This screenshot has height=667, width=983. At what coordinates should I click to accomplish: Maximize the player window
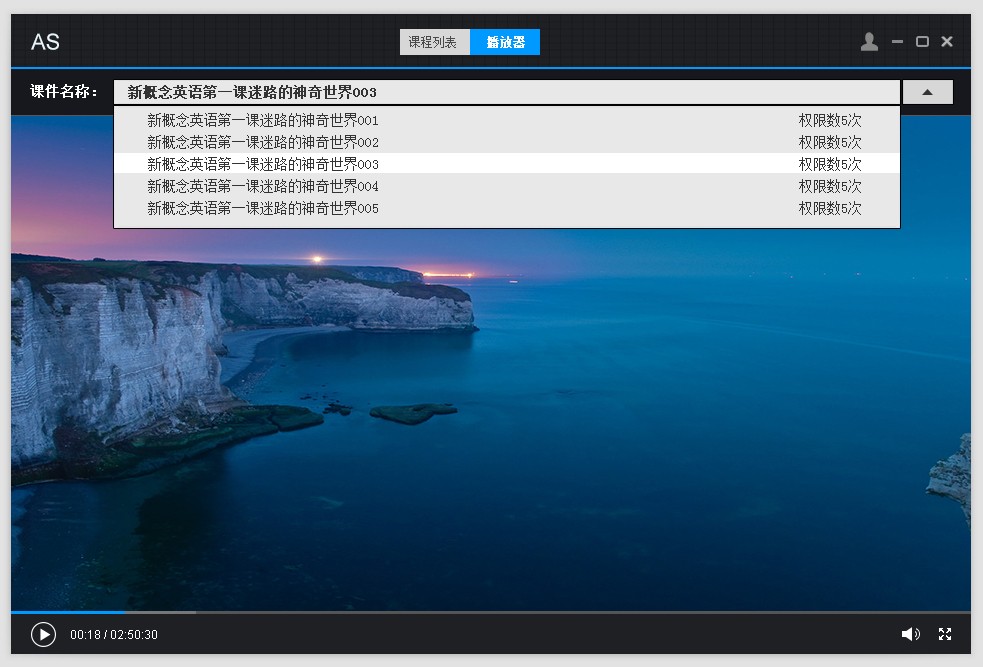pos(922,42)
